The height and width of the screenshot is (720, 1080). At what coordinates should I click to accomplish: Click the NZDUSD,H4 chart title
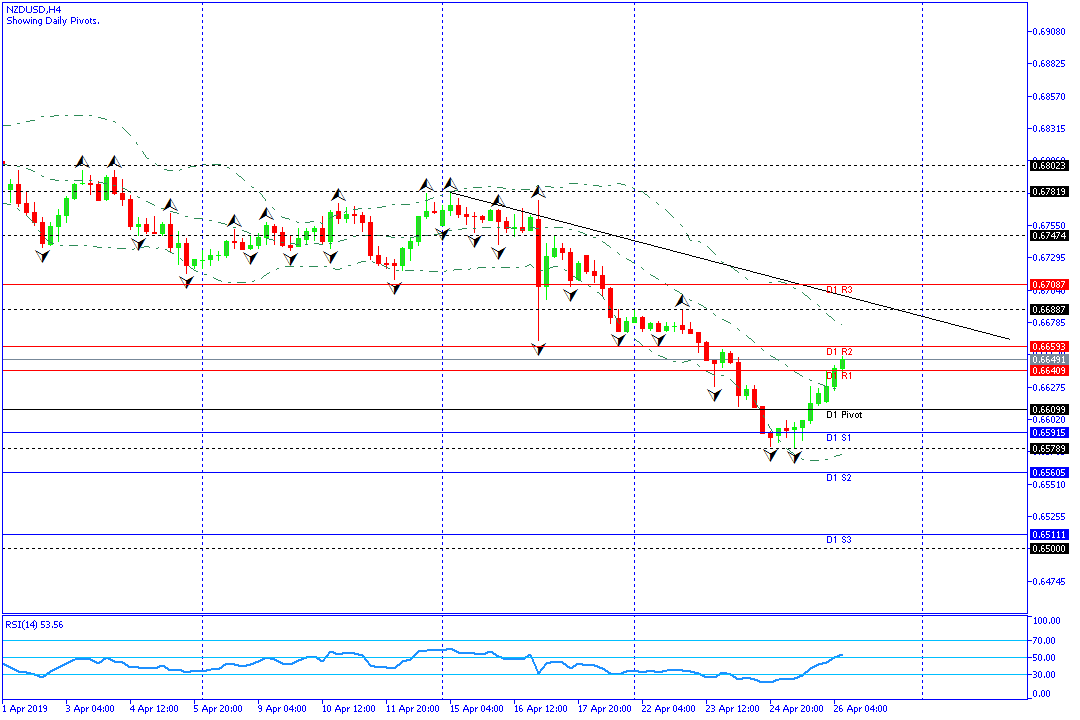tap(33, 10)
